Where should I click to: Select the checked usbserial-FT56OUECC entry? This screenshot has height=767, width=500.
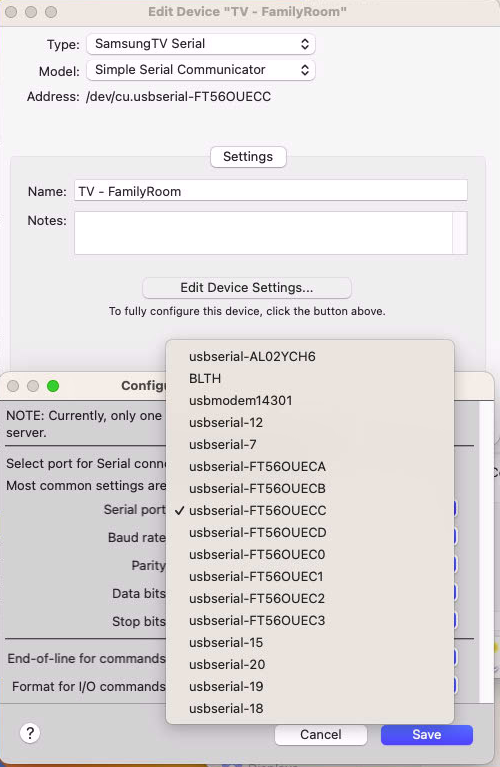pyautogui.click(x=310, y=511)
